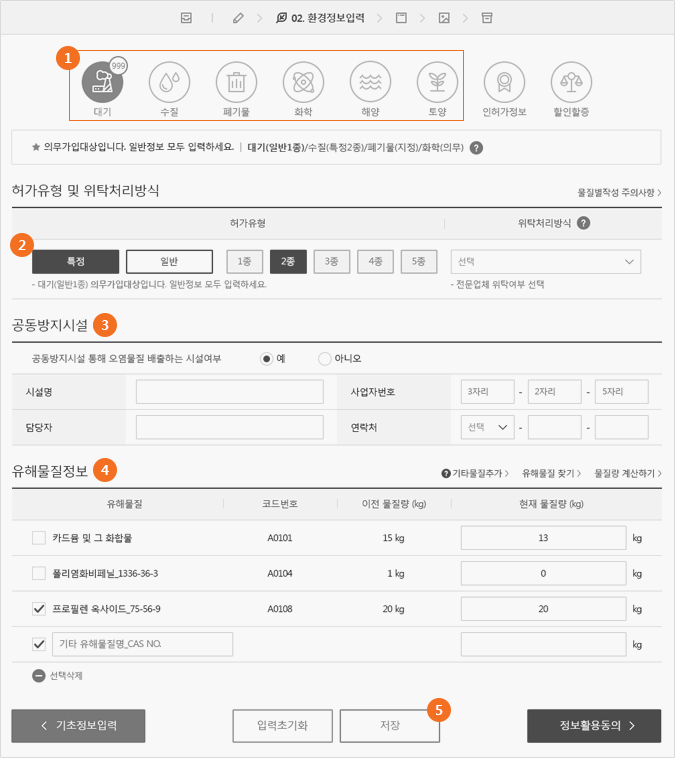Click the middle 연락처 number field

tap(555, 427)
